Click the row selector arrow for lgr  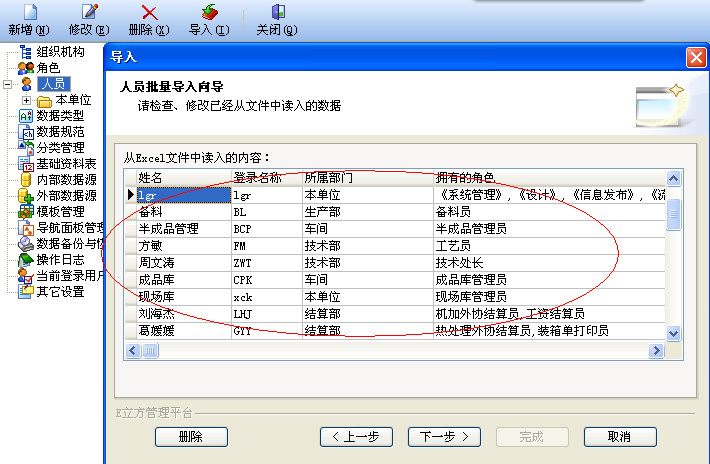130,195
